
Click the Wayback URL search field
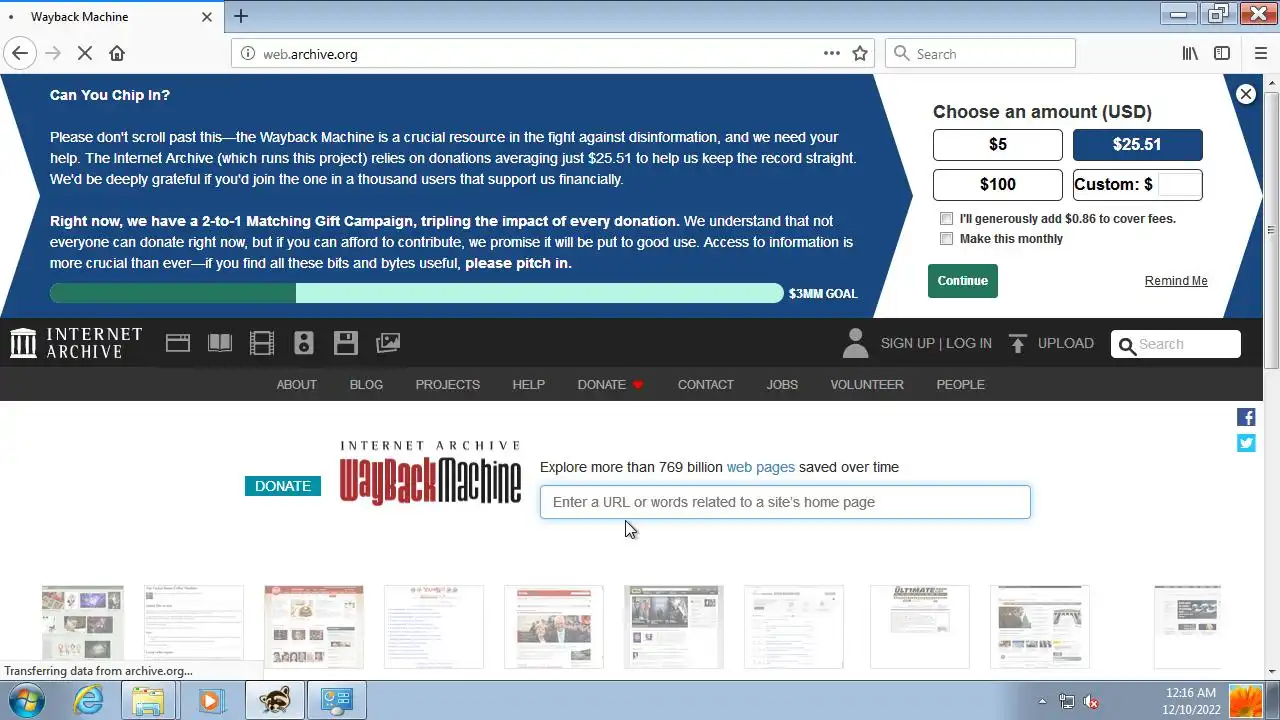point(785,502)
